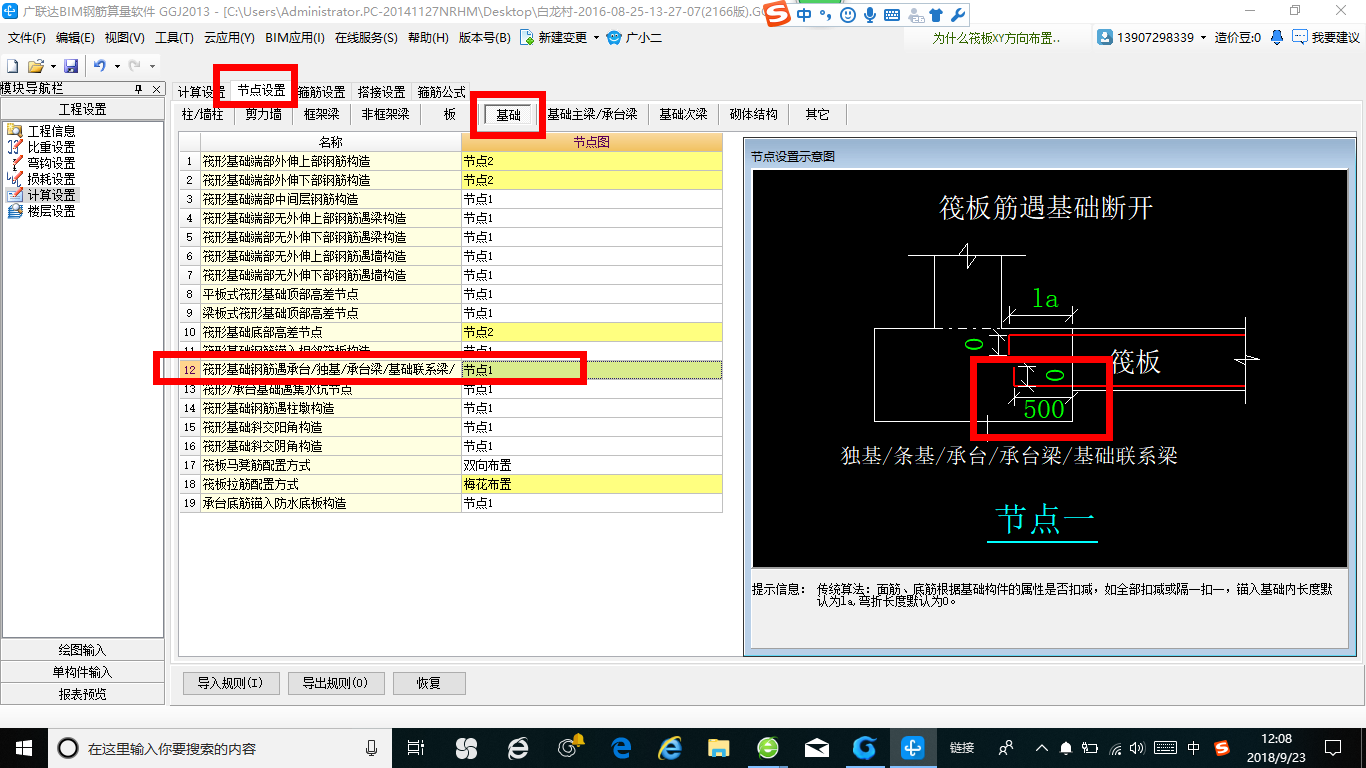
Task: Click the Sogou emoji smiley icon
Action: 848,15
